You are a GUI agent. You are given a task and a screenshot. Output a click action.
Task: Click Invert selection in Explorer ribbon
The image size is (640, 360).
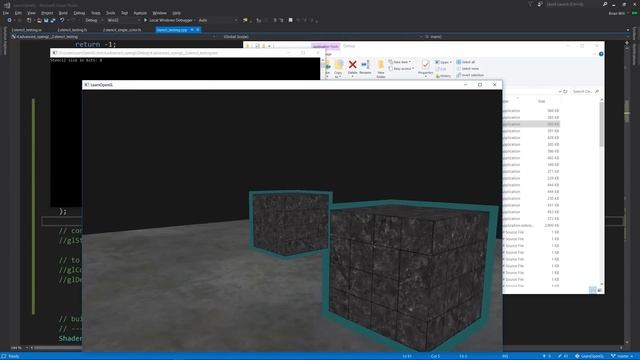tap(470, 75)
